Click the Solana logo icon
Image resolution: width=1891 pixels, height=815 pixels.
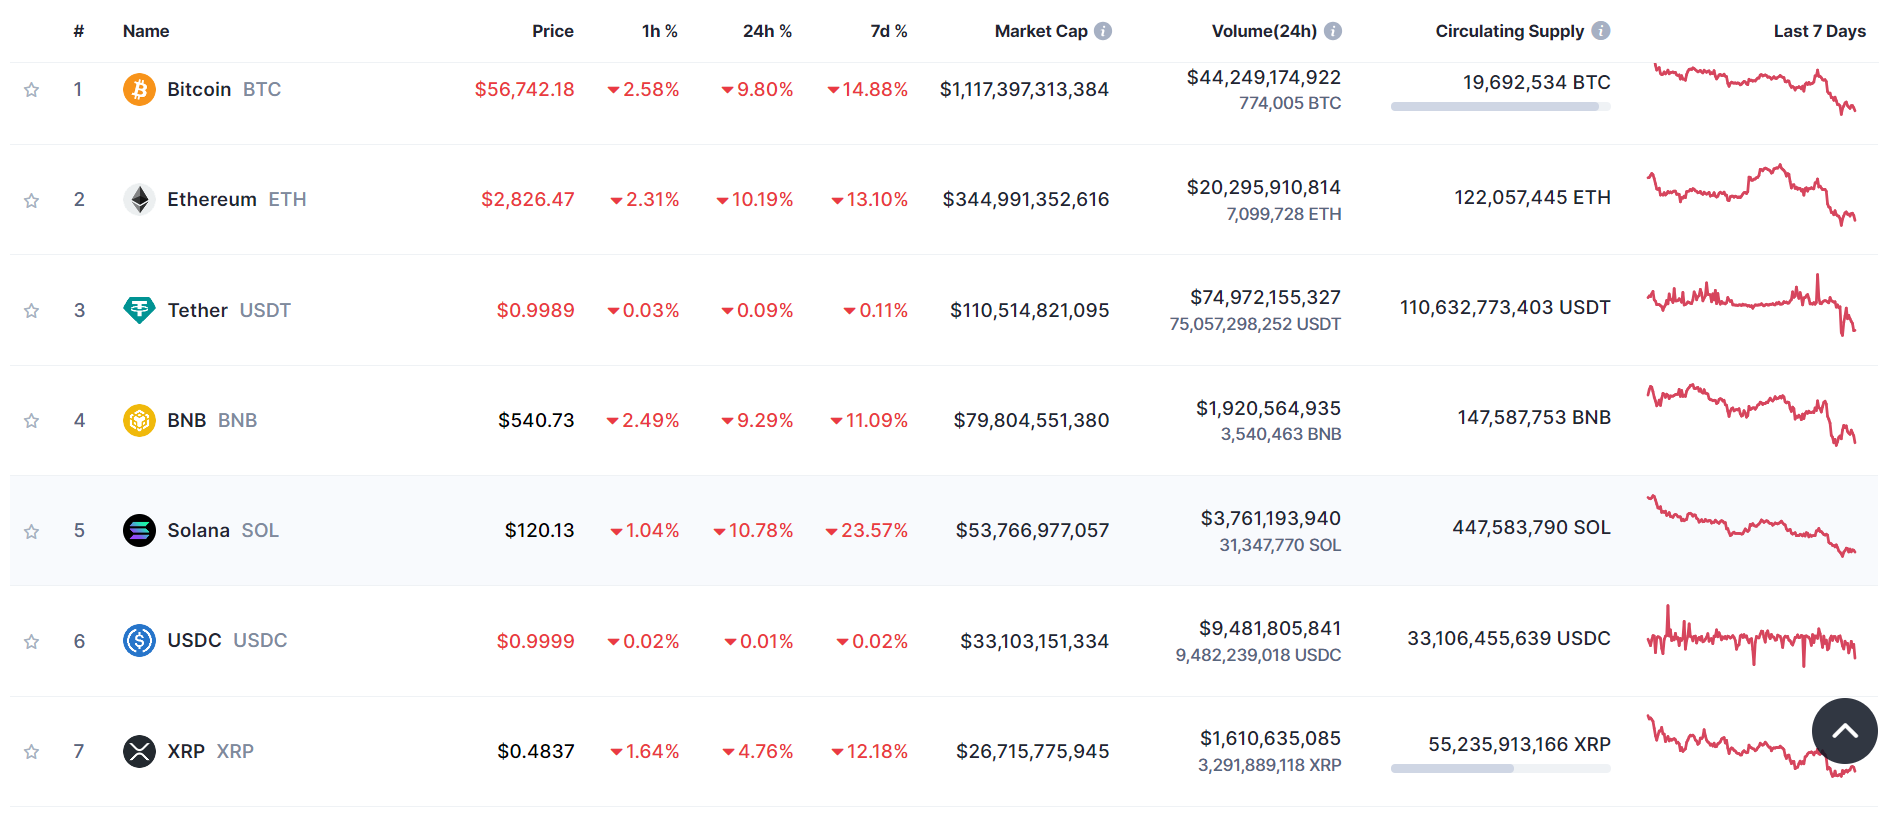(139, 530)
